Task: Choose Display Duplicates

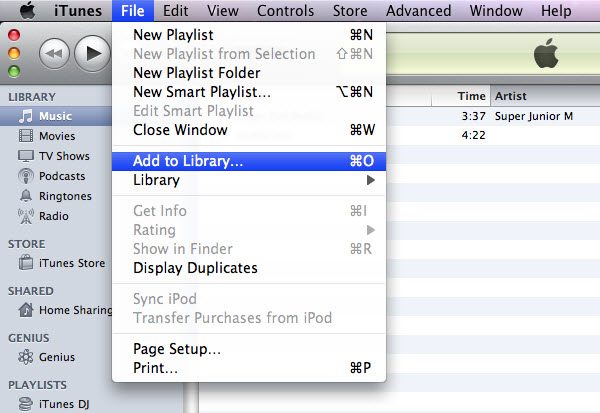Action: click(249, 268)
